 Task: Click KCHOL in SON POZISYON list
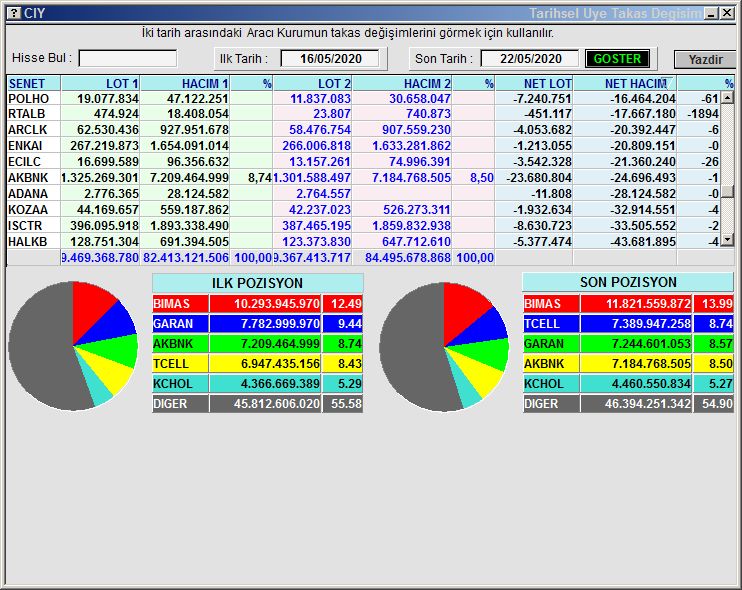tap(551, 384)
